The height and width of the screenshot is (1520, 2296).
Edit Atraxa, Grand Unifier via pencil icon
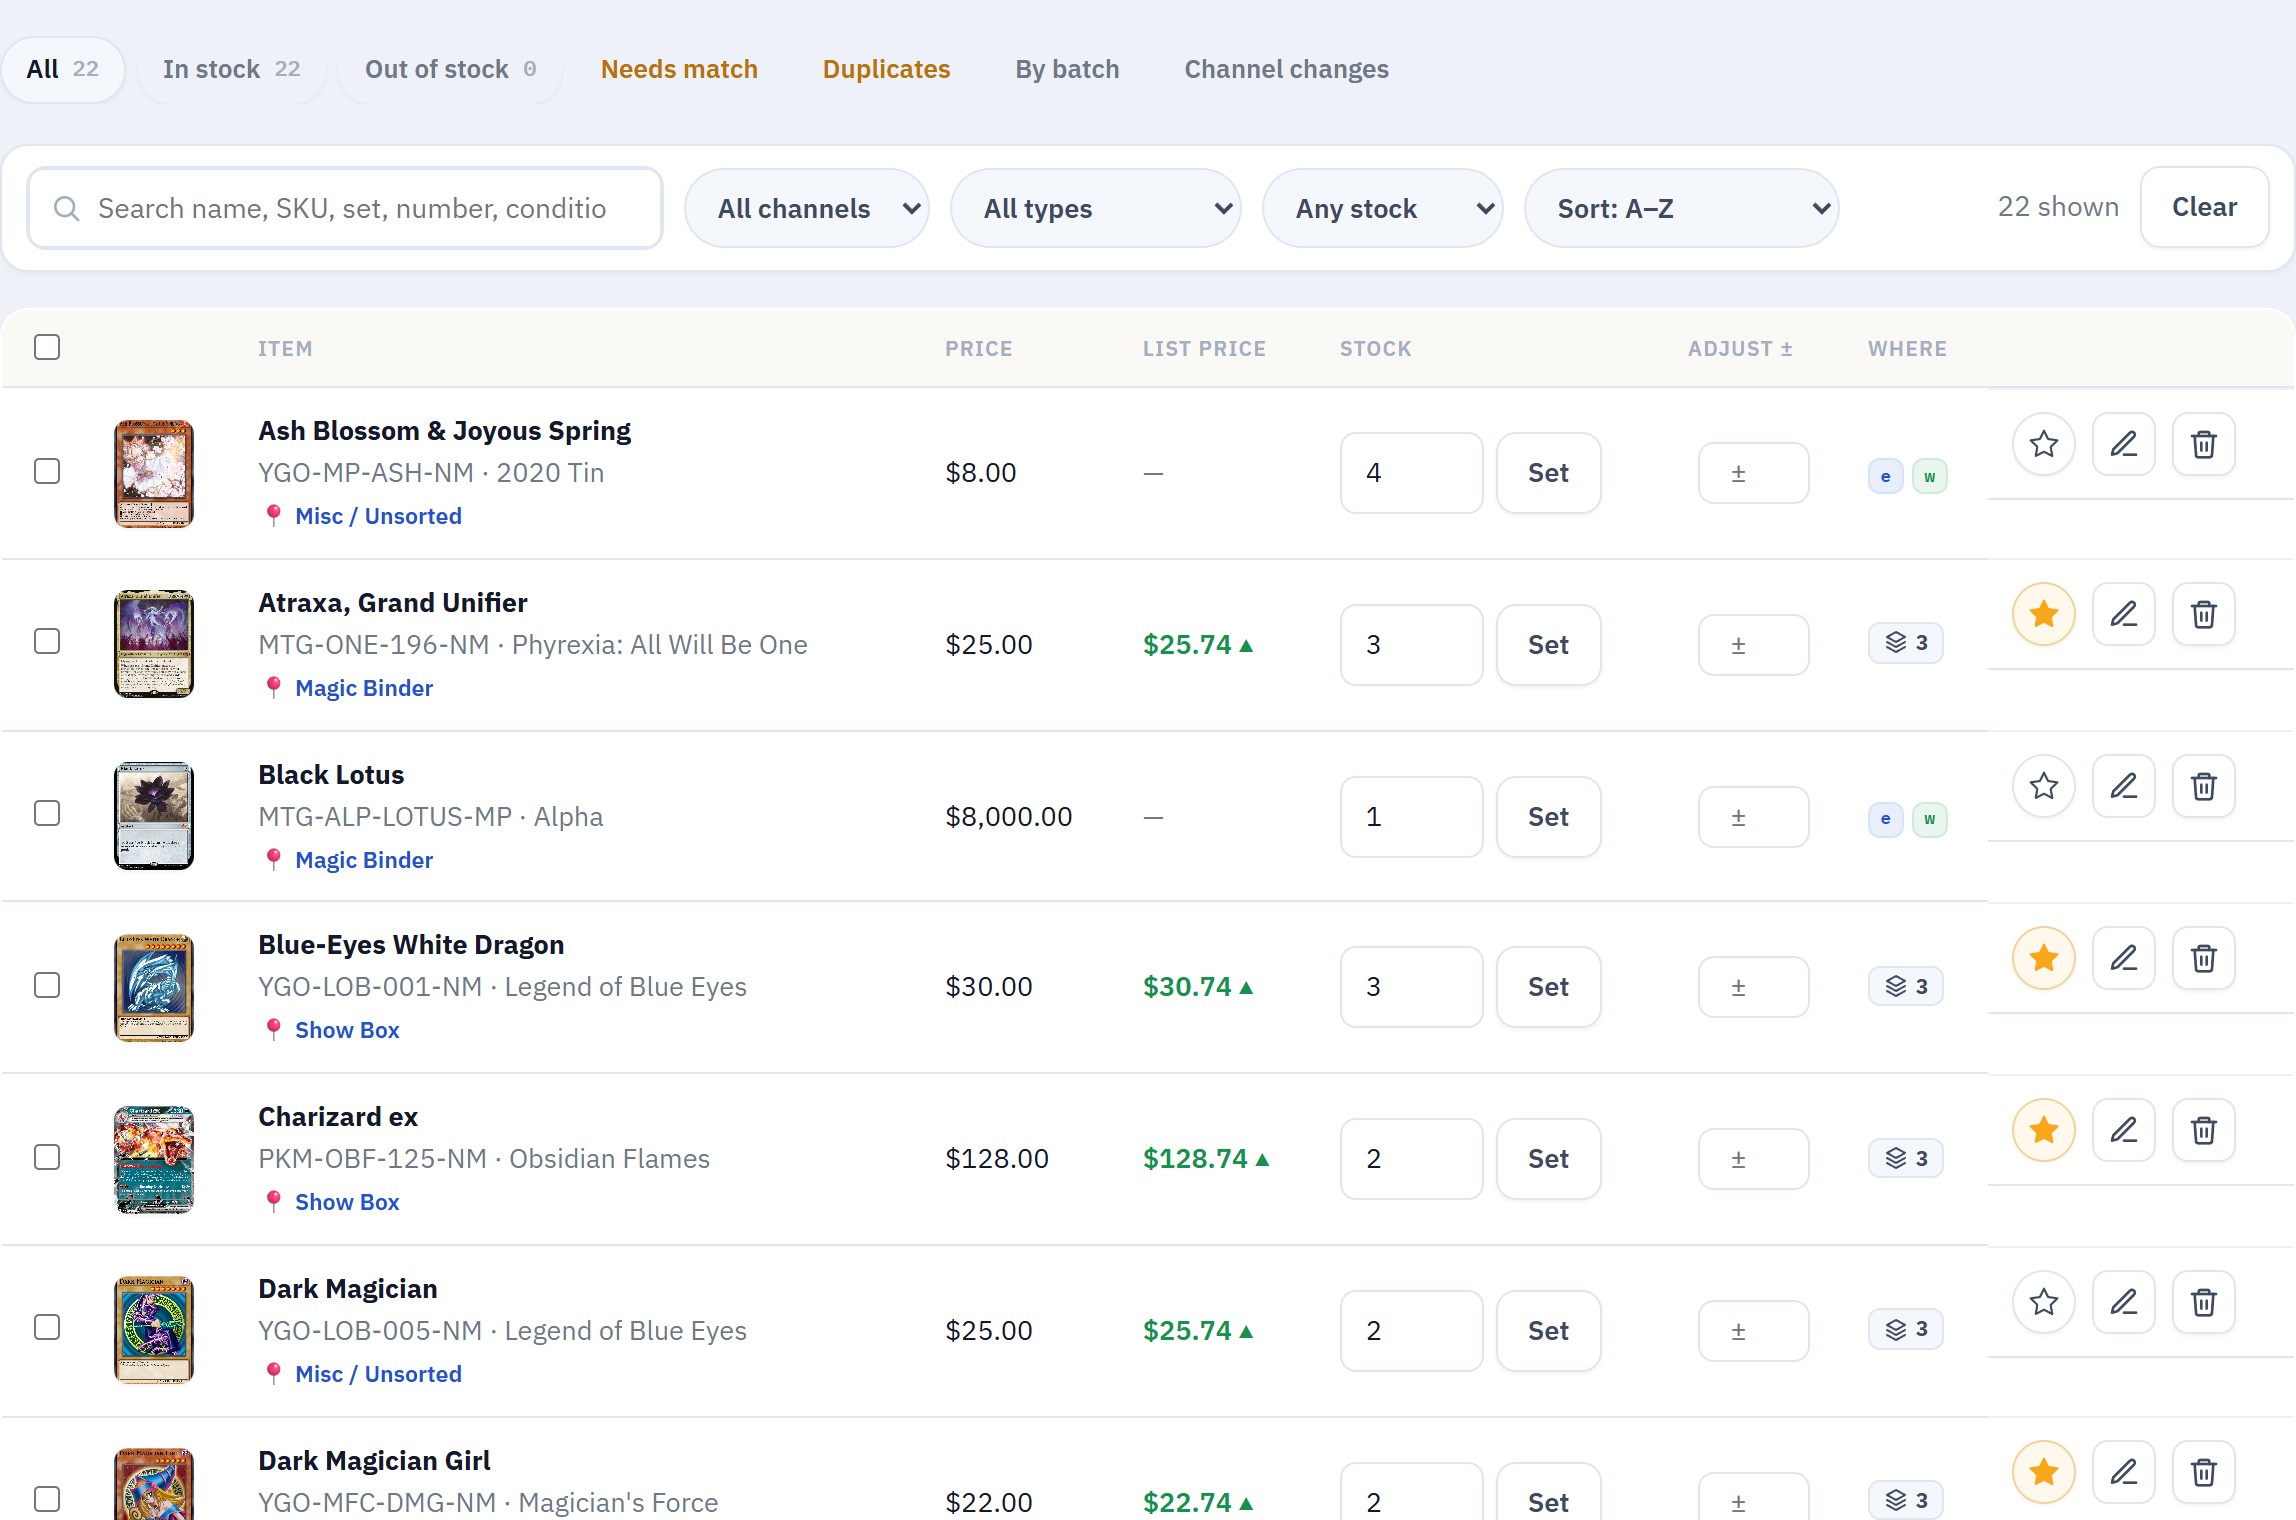[2124, 614]
